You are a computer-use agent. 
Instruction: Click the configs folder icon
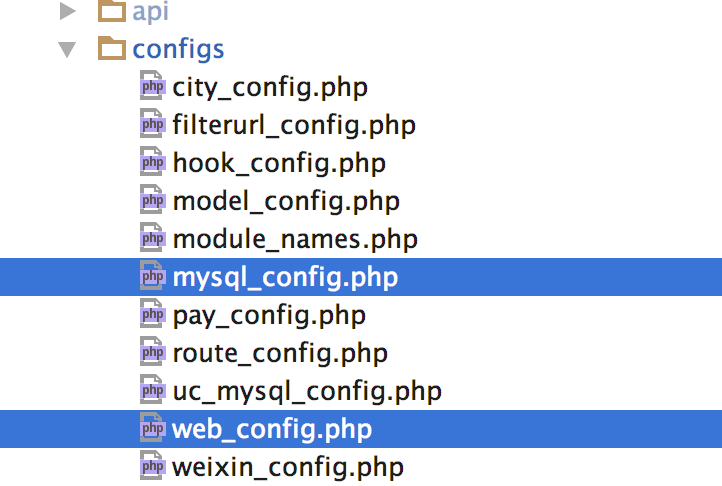pos(112,49)
